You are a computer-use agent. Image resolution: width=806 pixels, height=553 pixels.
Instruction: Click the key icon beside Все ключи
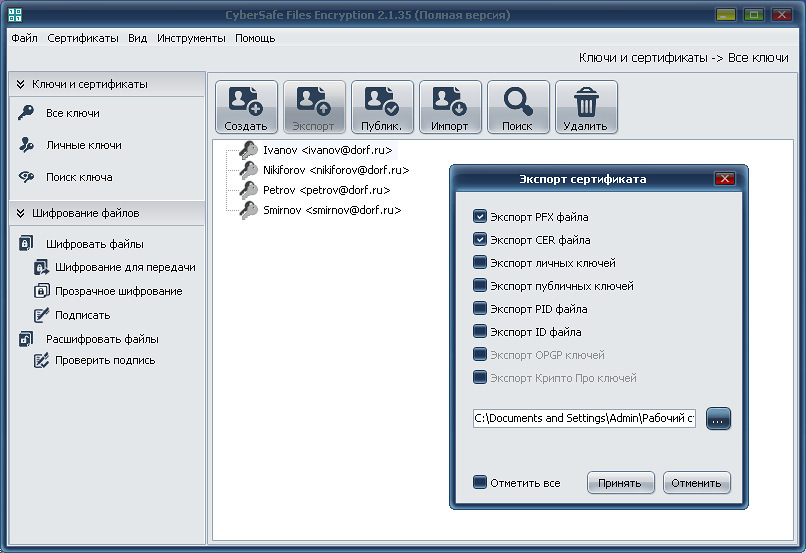point(26,113)
